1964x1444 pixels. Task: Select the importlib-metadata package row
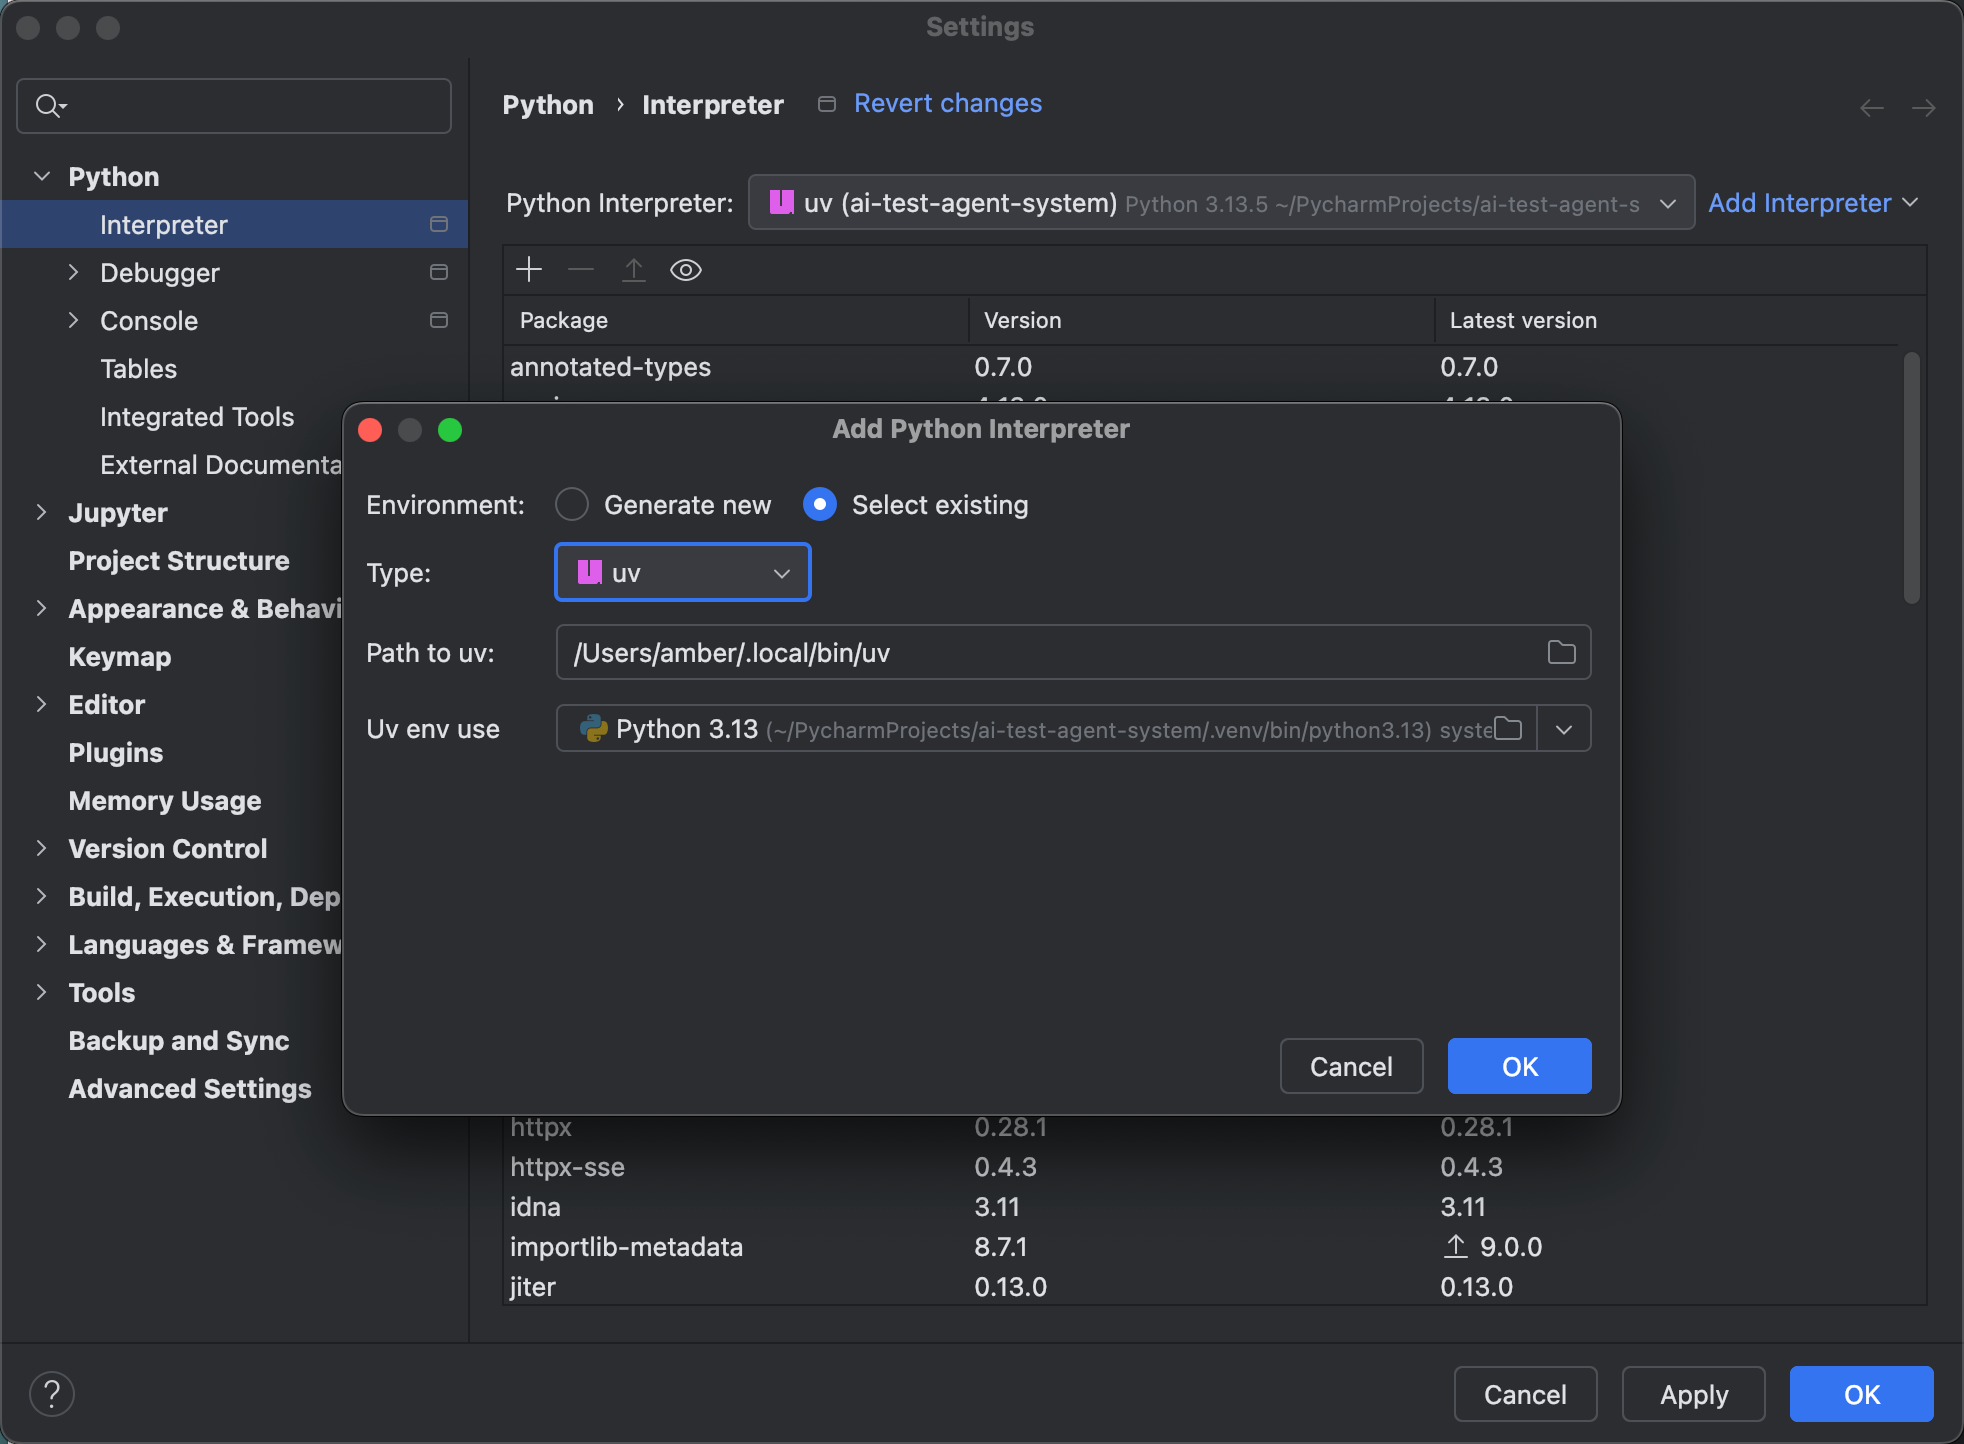point(1200,1247)
